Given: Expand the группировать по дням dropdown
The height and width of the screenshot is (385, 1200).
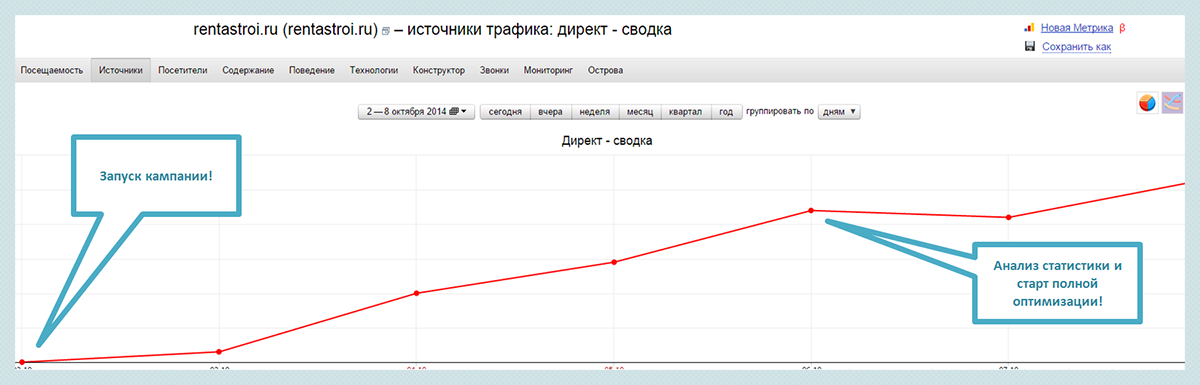Looking at the screenshot, I should (x=839, y=112).
